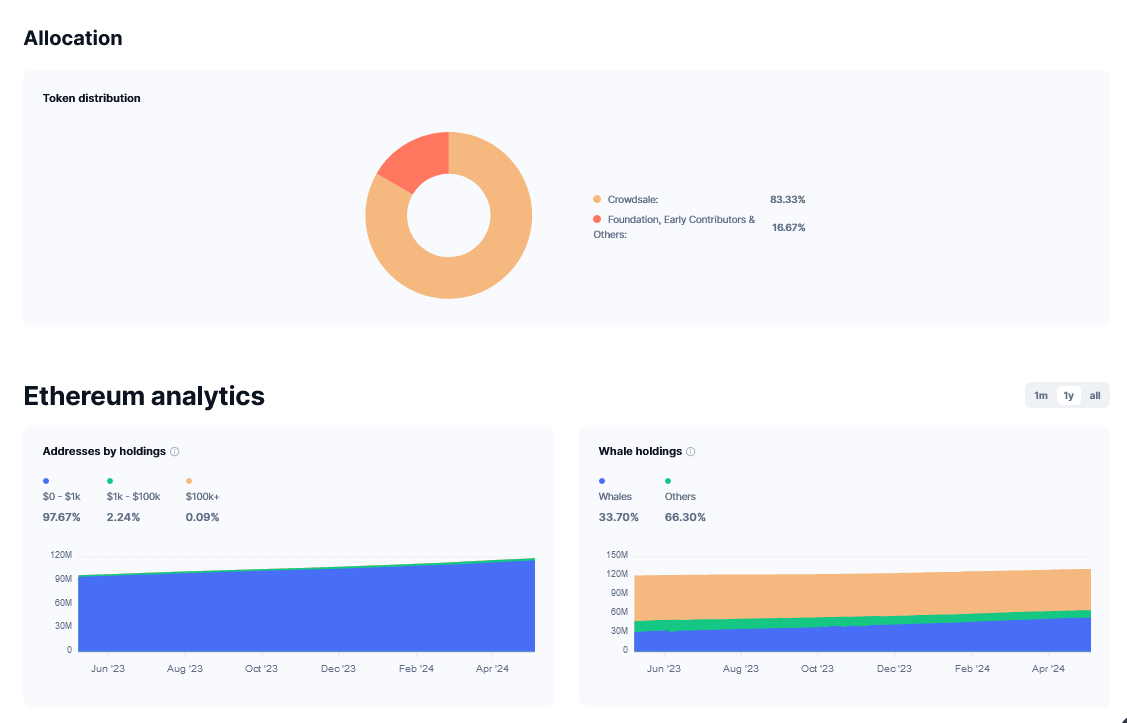Click the orange area in Whale holdings chart

click(850, 595)
